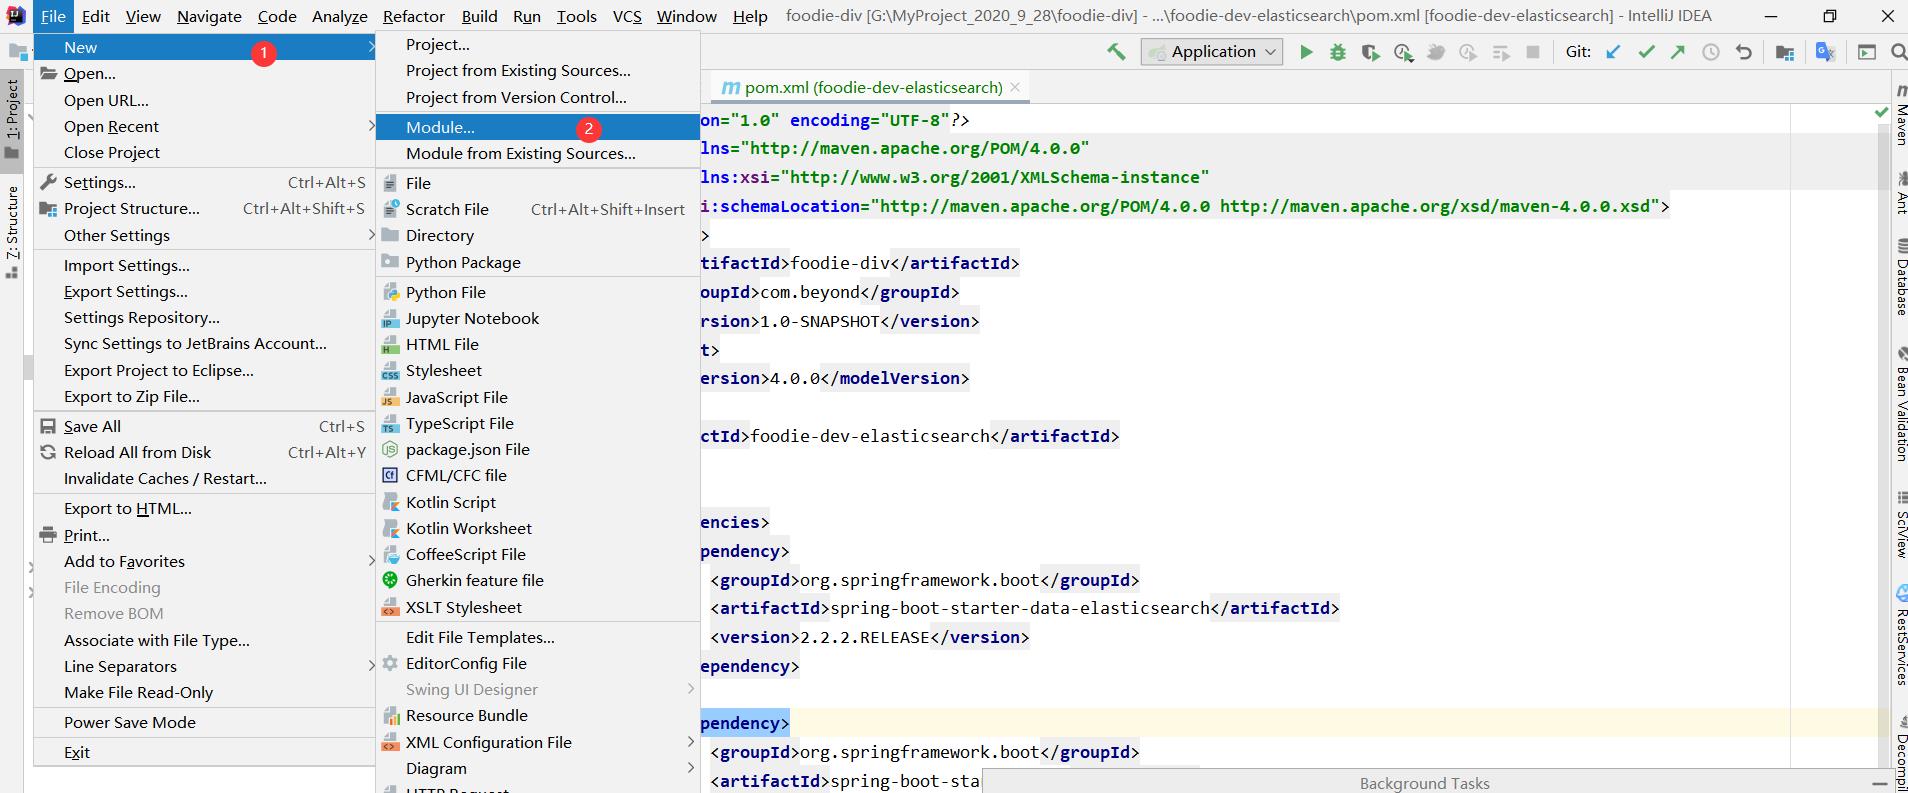Viewport: 1908px width, 793px height.
Task: Start debugging with the bug icon
Action: [x=1338, y=52]
